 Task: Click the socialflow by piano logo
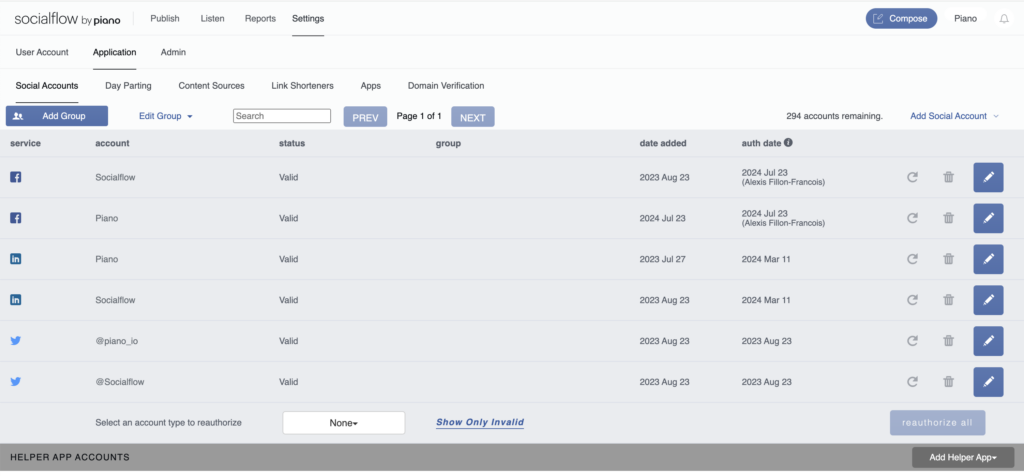pos(67,19)
